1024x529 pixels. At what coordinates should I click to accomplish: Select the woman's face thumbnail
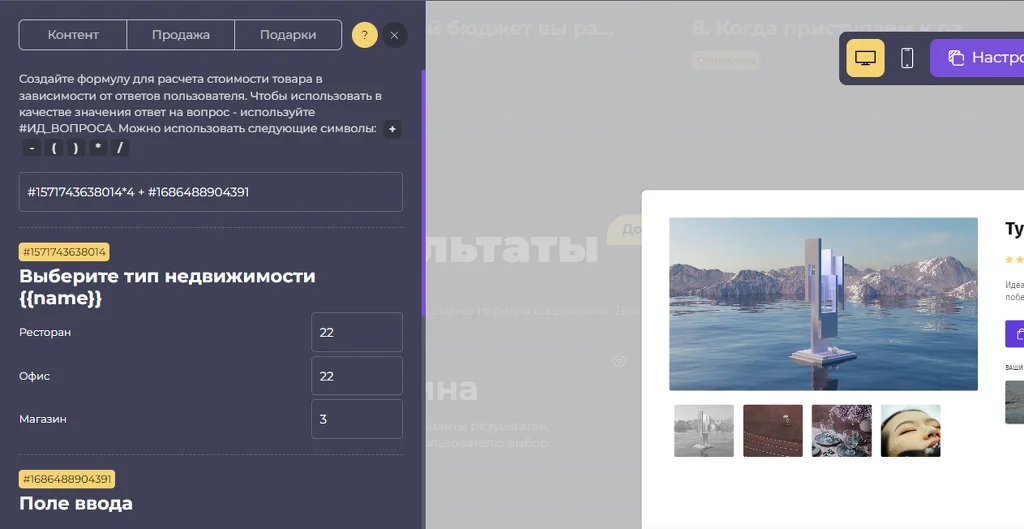tap(910, 431)
